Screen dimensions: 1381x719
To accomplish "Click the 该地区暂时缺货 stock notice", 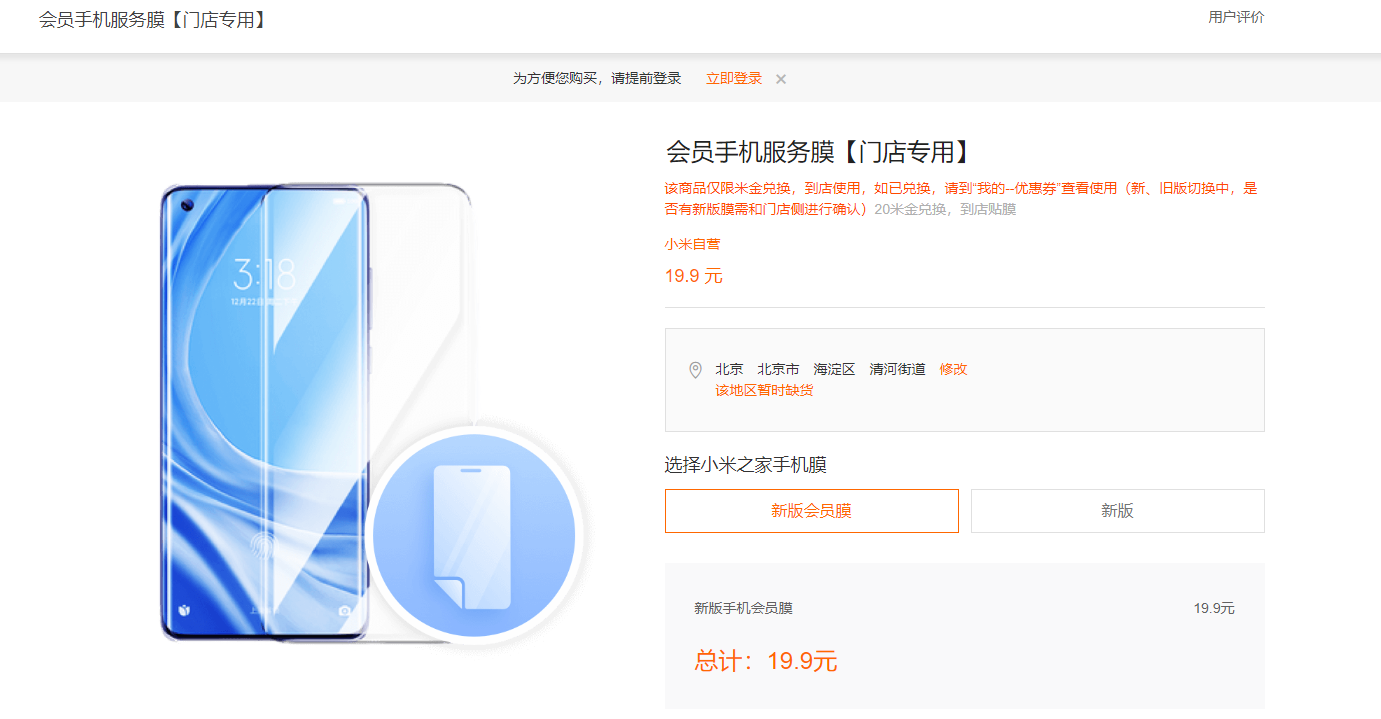I will click(764, 390).
